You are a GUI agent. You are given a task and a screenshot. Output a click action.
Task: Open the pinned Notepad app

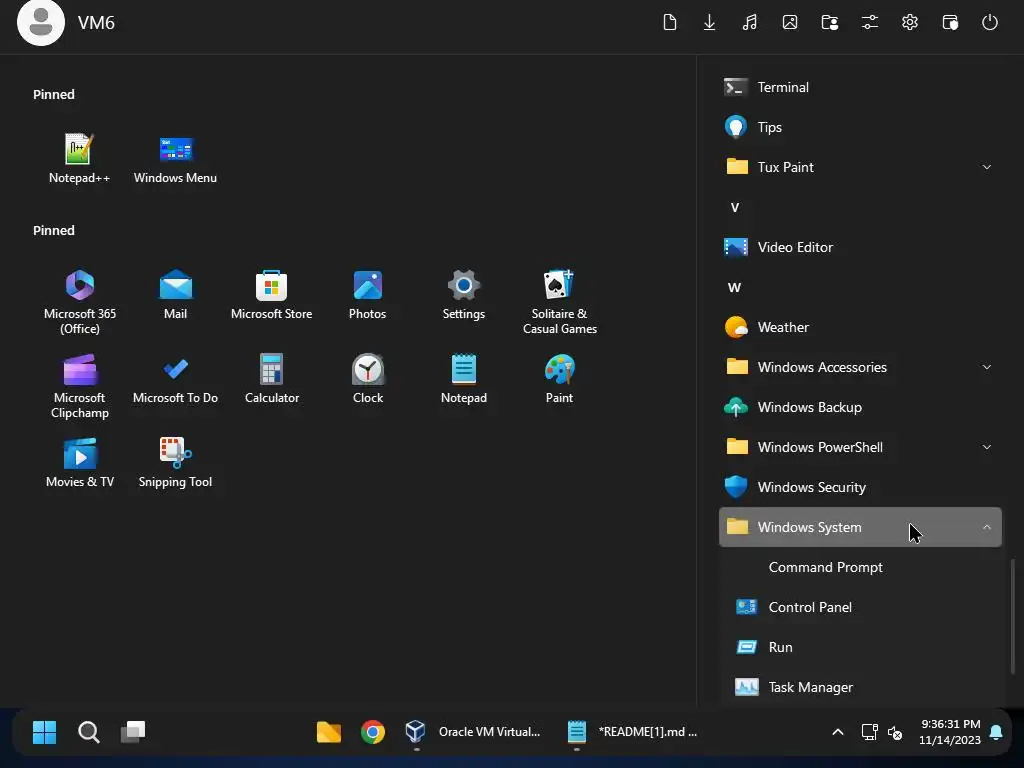coord(464,379)
